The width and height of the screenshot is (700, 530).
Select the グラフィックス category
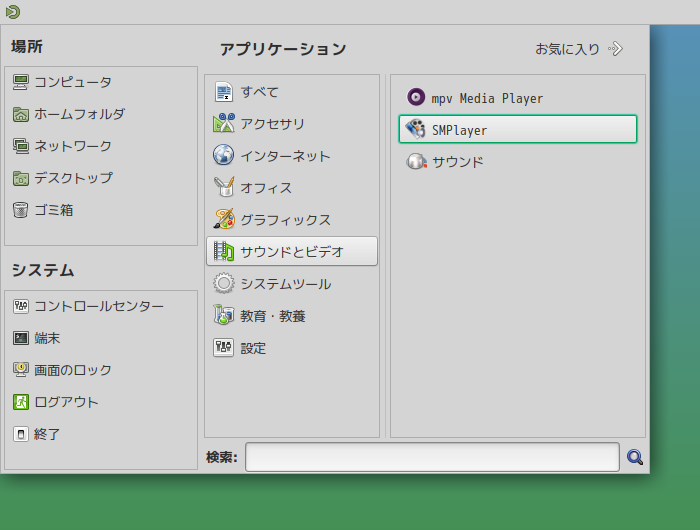click(292, 219)
